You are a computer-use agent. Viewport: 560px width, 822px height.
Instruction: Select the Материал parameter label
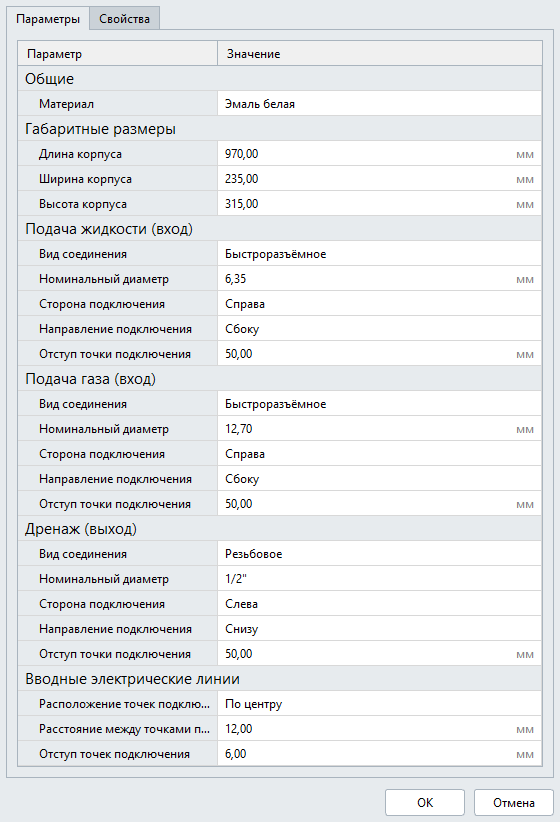[x=66, y=104]
